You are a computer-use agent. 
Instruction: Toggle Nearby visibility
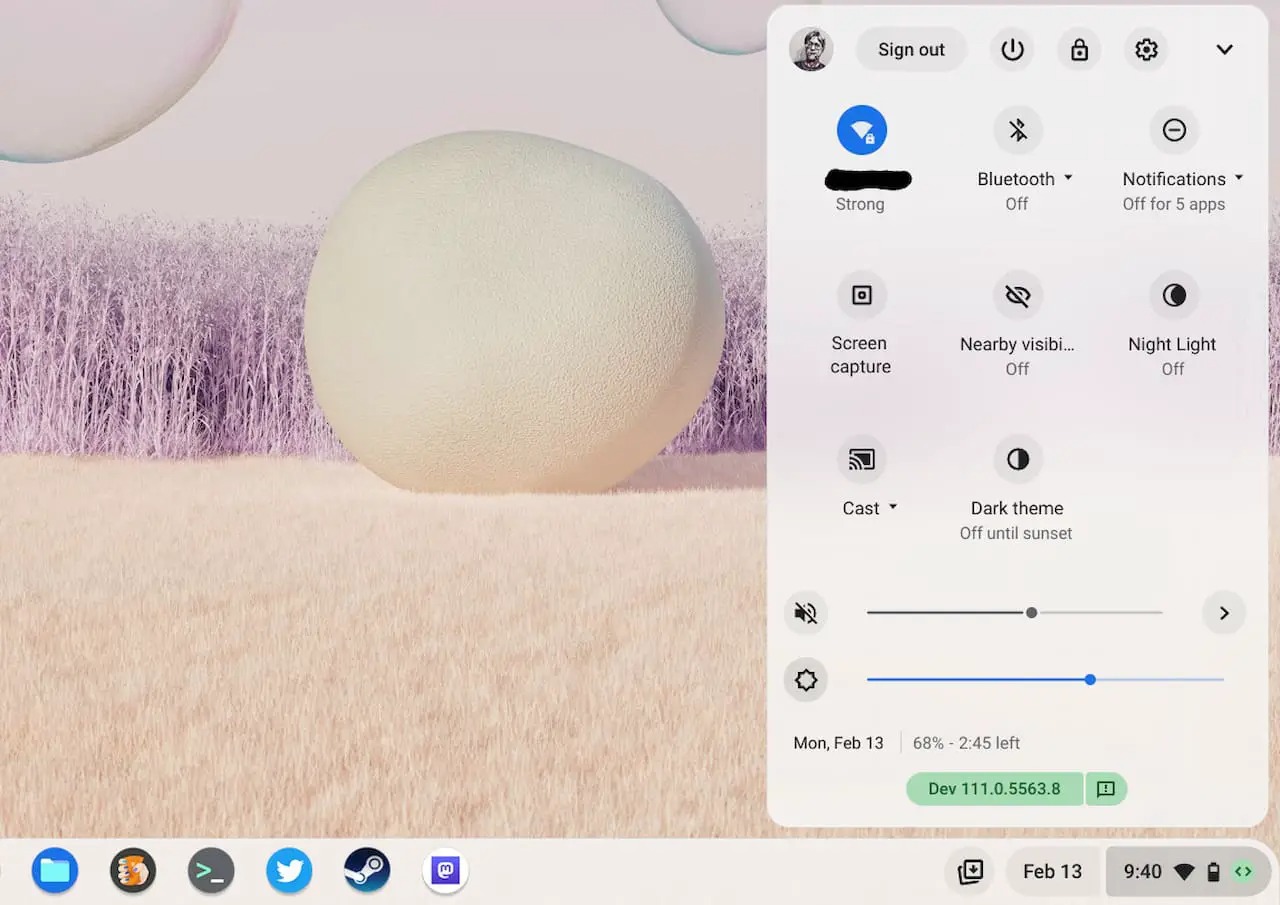pos(1018,295)
